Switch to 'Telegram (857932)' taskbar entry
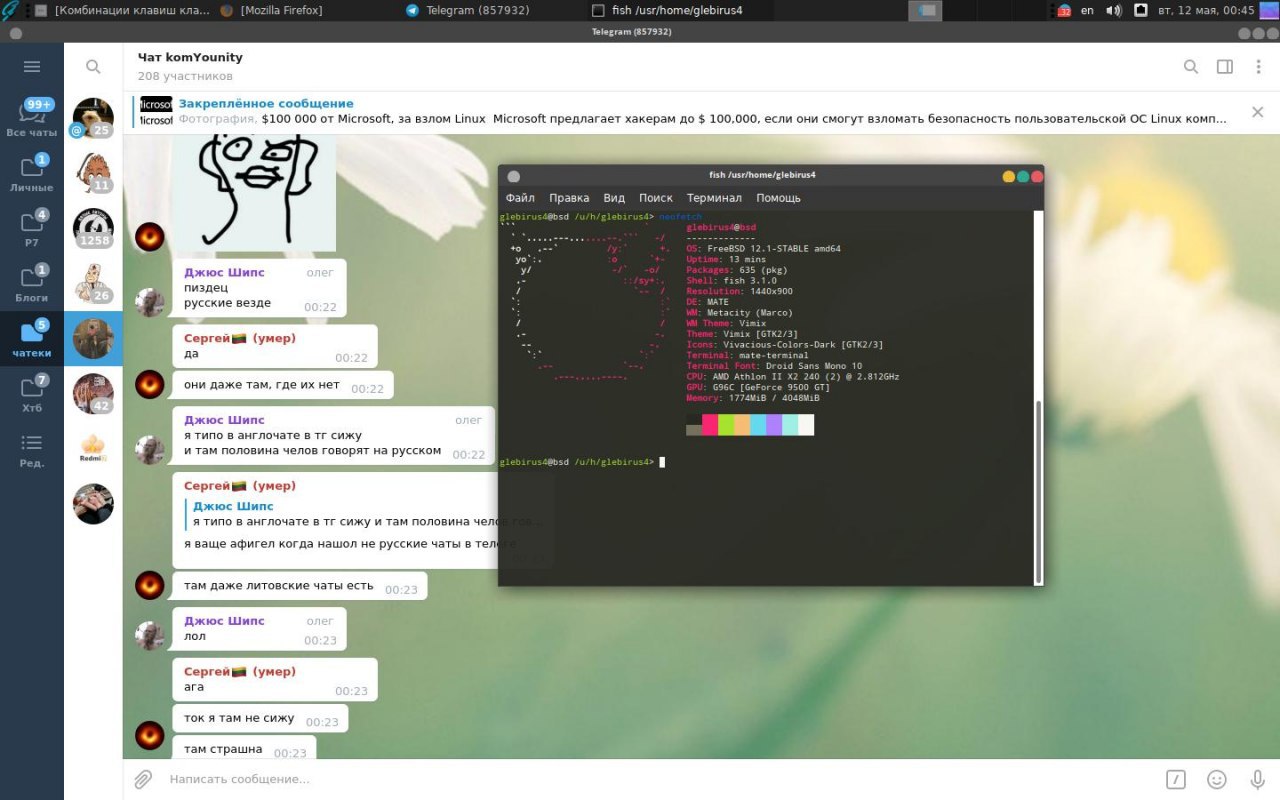Image resolution: width=1280 pixels, height=800 pixels. coord(467,10)
